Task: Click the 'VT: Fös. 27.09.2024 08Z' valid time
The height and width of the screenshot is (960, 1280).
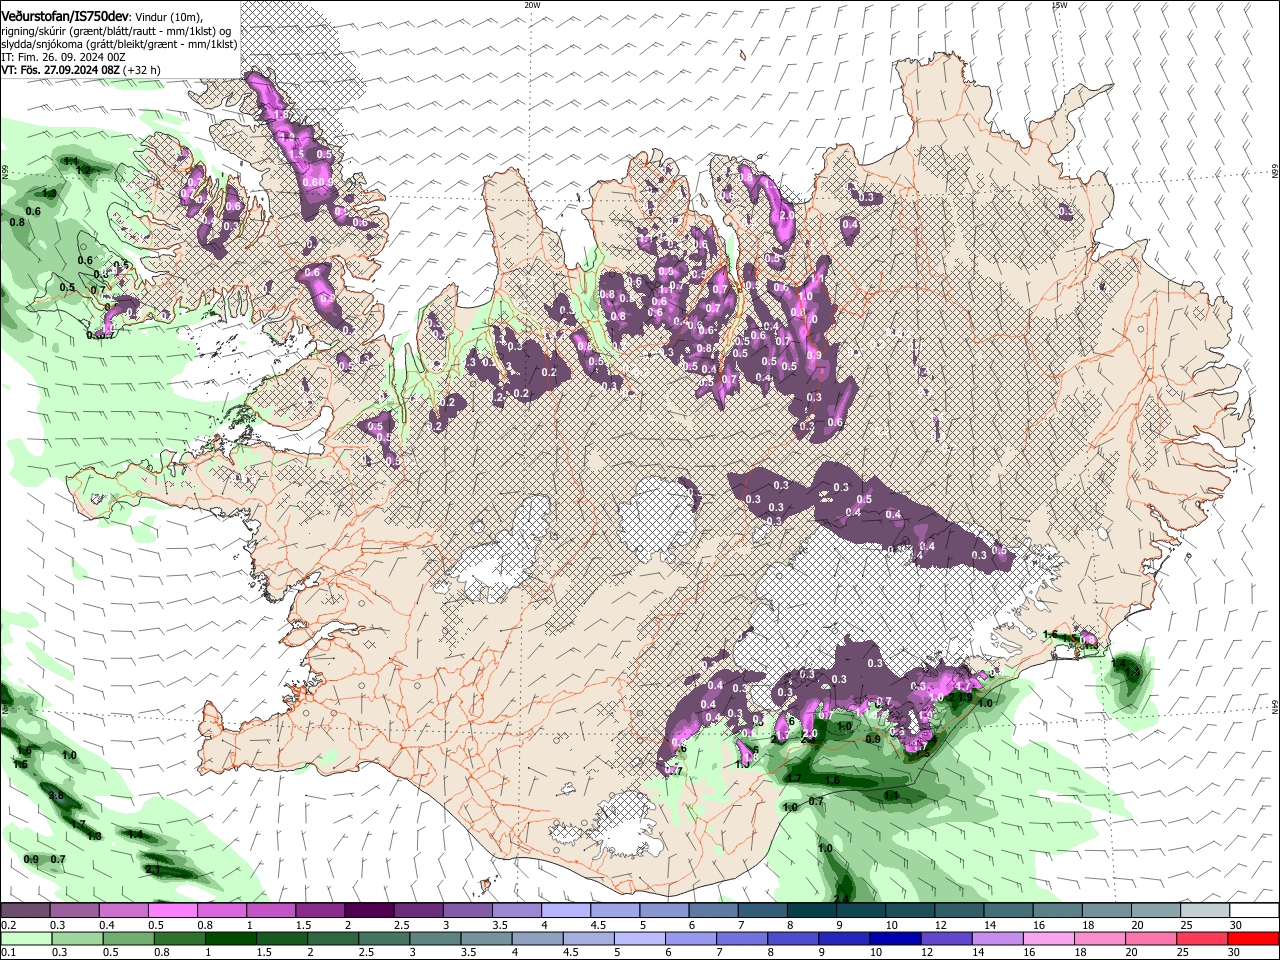Action: coord(61,70)
